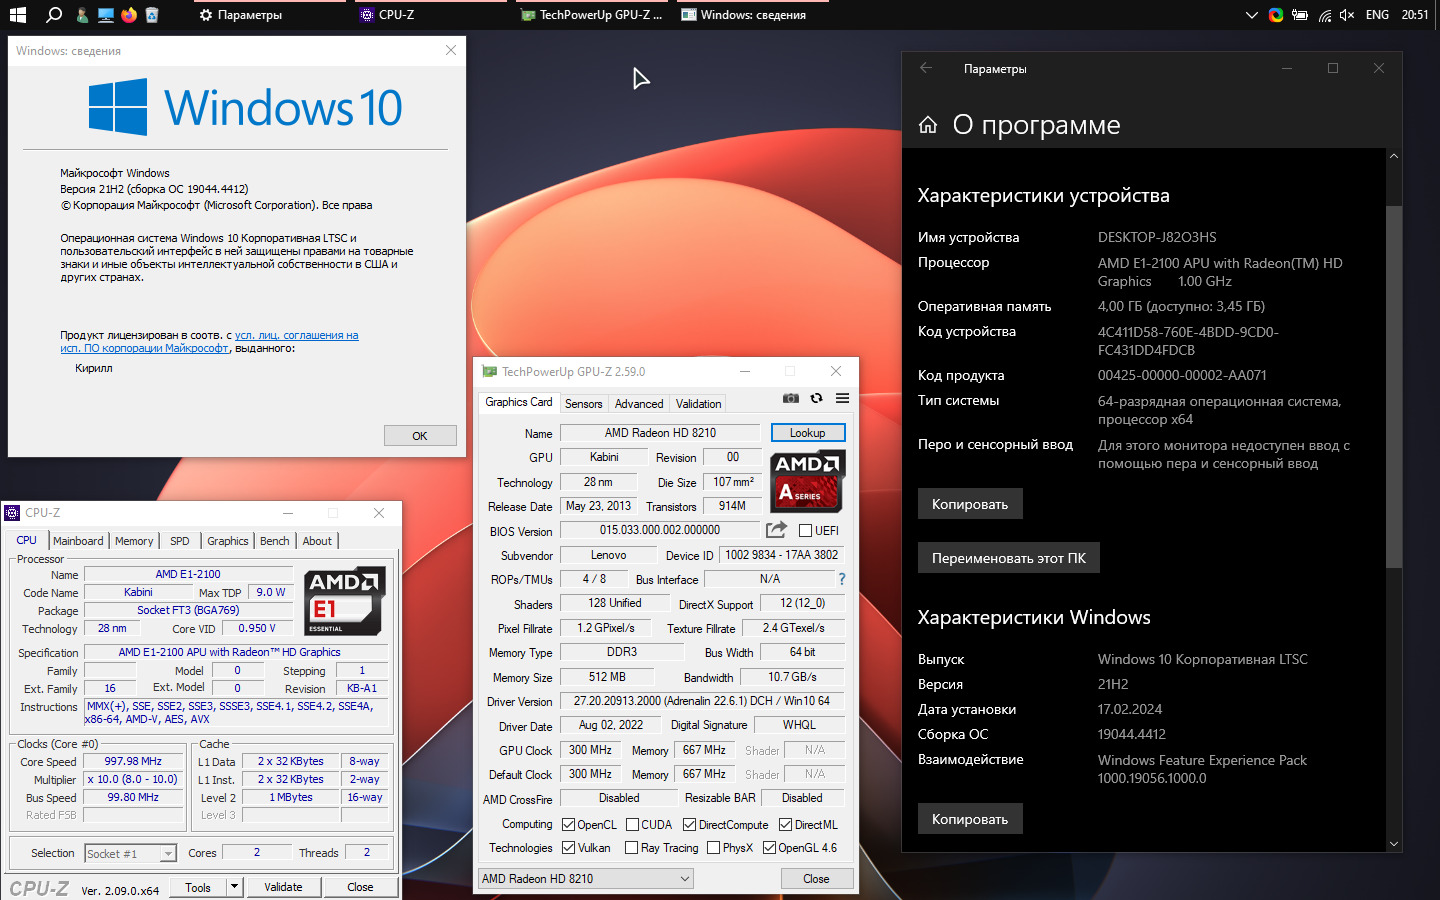Screen dimensions: 1440x900
Task: Click the GPU-Z refresh icon
Action: pyautogui.click(x=816, y=398)
